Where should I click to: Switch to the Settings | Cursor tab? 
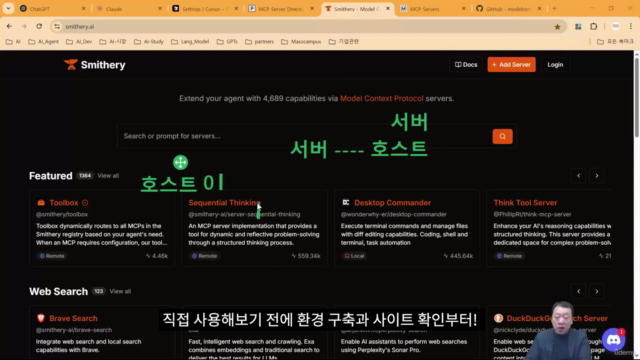204,9
